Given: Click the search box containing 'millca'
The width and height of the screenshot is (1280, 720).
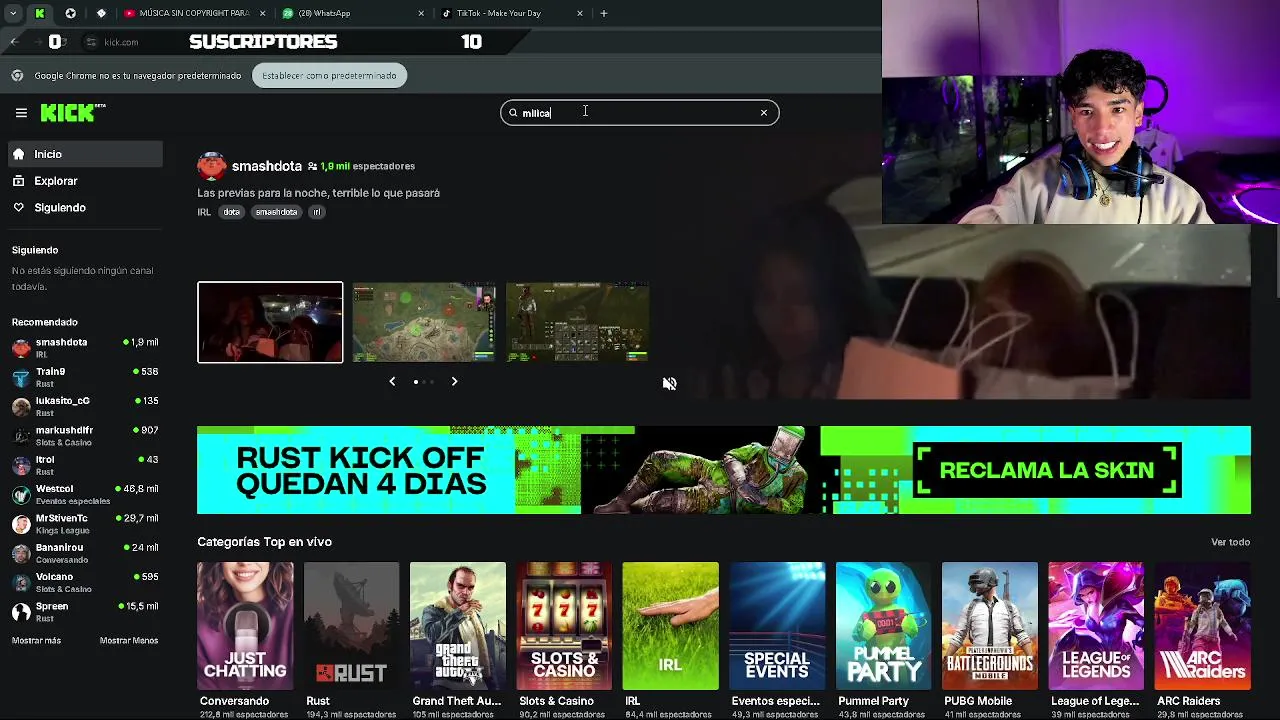Looking at the screenshot, I should [639, 113].
